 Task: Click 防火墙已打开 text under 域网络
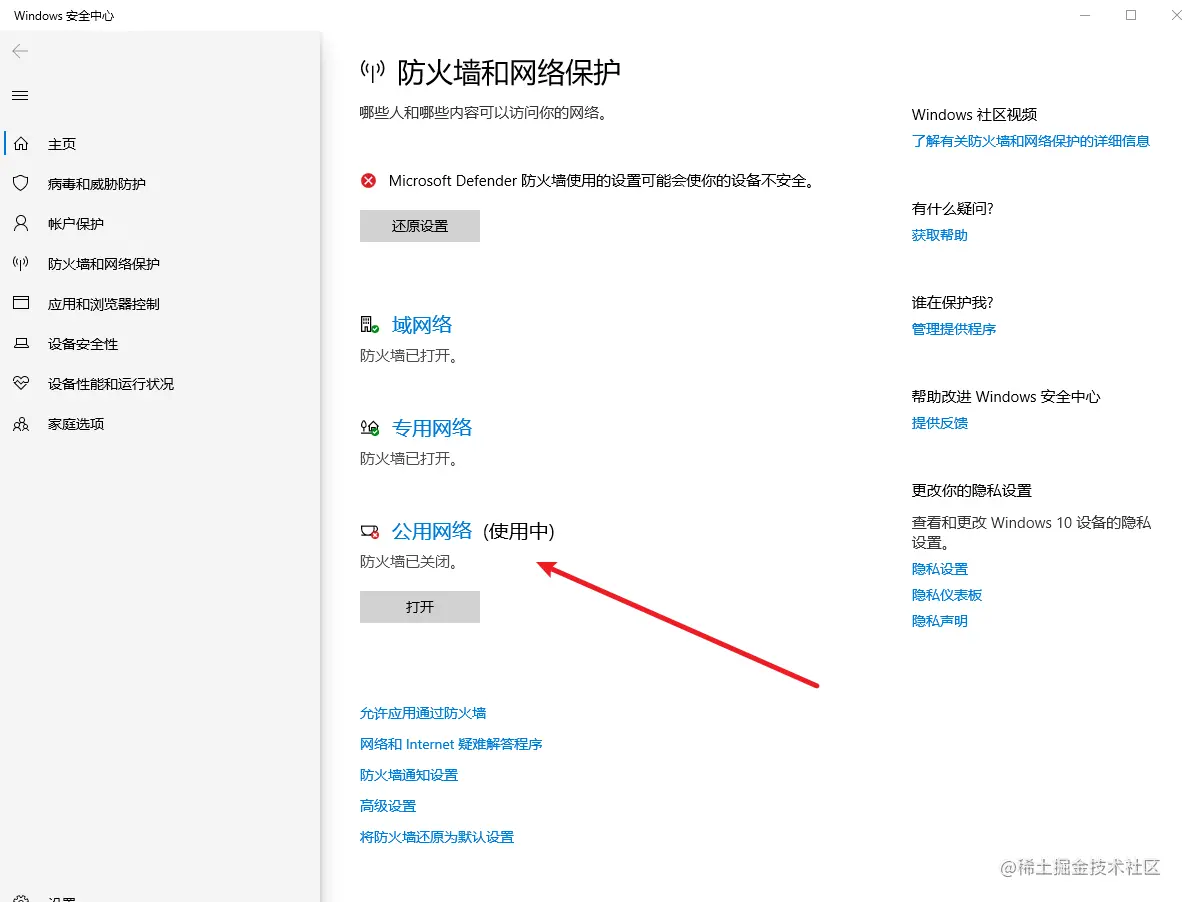click(409, 356)
